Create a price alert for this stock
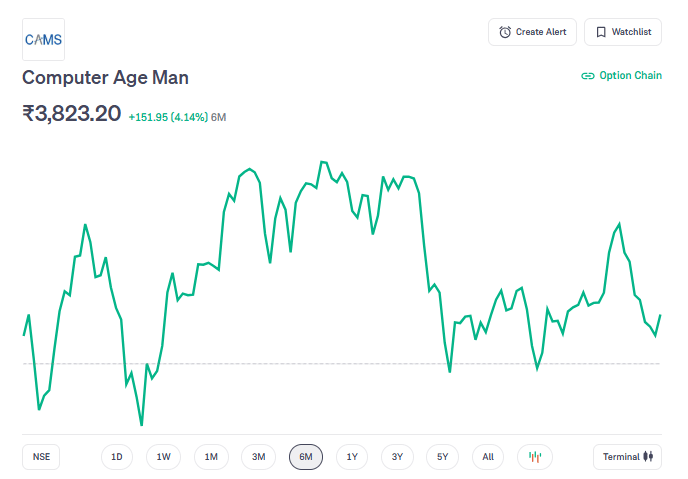The width and height of the screenshot is (688, 479). tap(532, 32)
